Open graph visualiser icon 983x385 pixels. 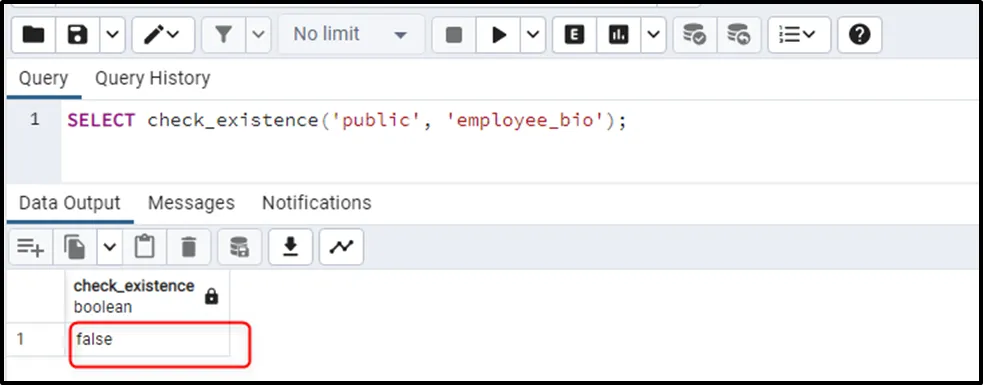[342, 247]
